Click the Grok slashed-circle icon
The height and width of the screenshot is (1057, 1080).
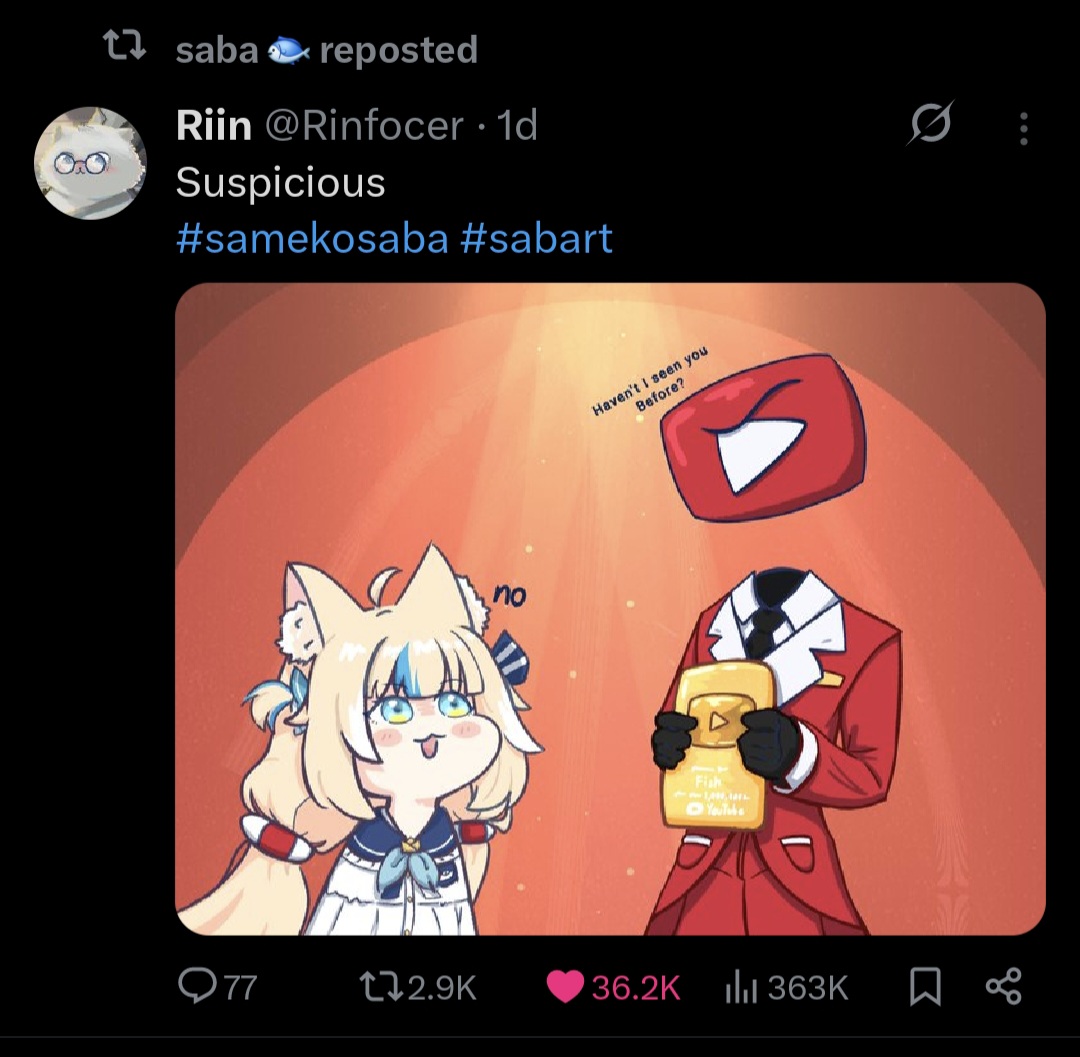coord(931,124)
